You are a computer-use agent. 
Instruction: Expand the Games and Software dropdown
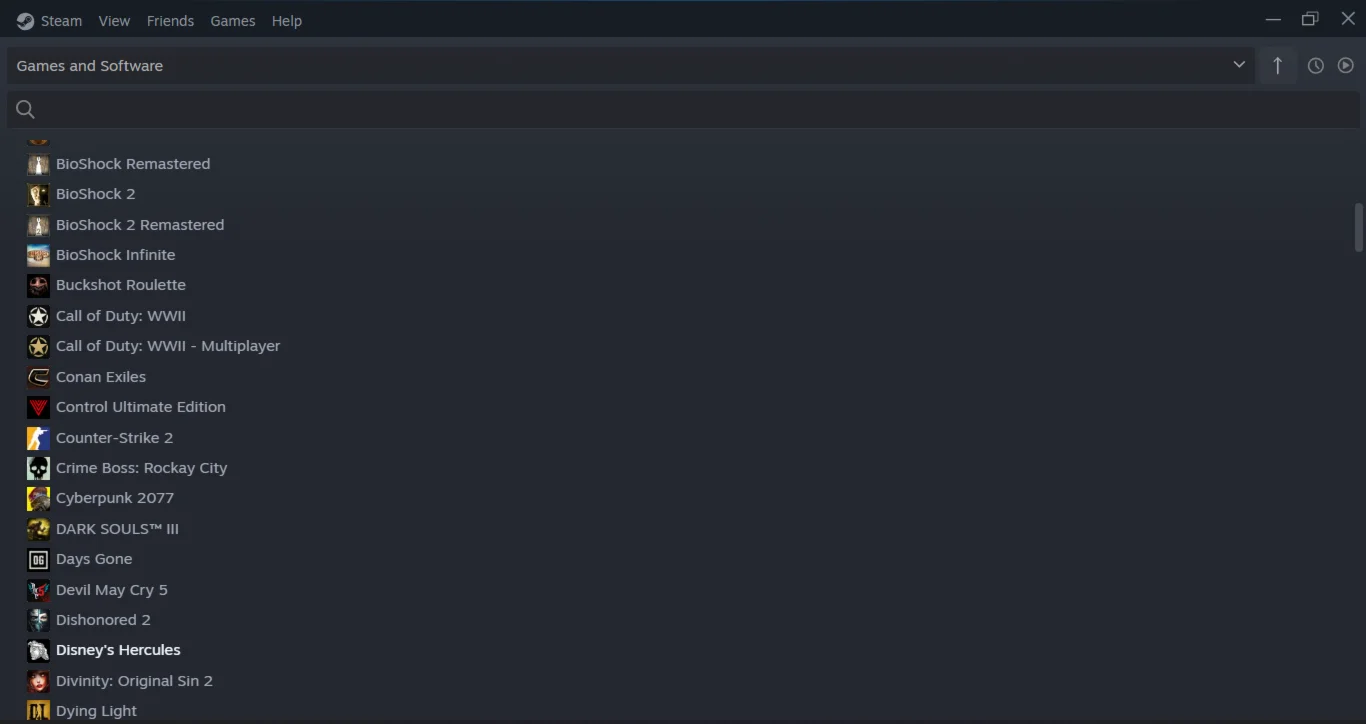pos(631,66)
